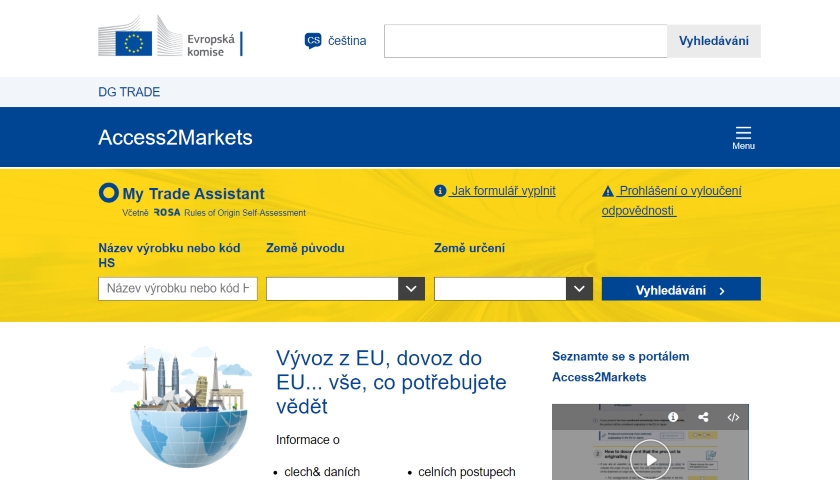Image resolution: width=840 pixels, height=480 pixels.
Task: Open Jak formulář vyplnit help link
Action: [495, 191]
